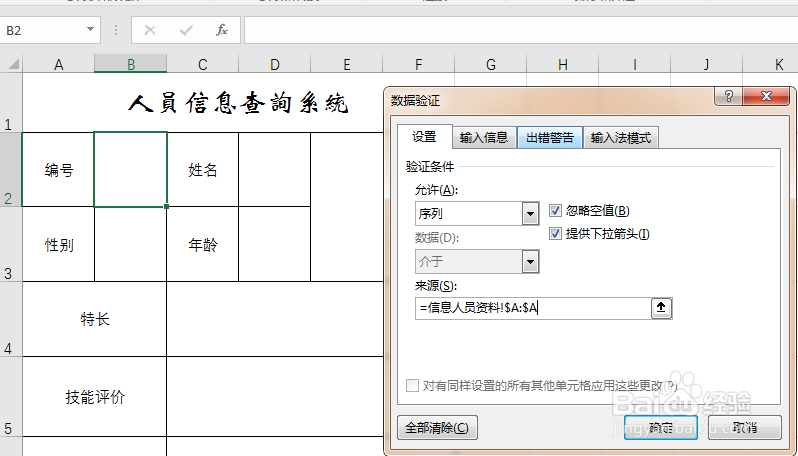The height and width of the screenshot is (456, 798).
Task: Select row 5 header
Action: [11, 396]
